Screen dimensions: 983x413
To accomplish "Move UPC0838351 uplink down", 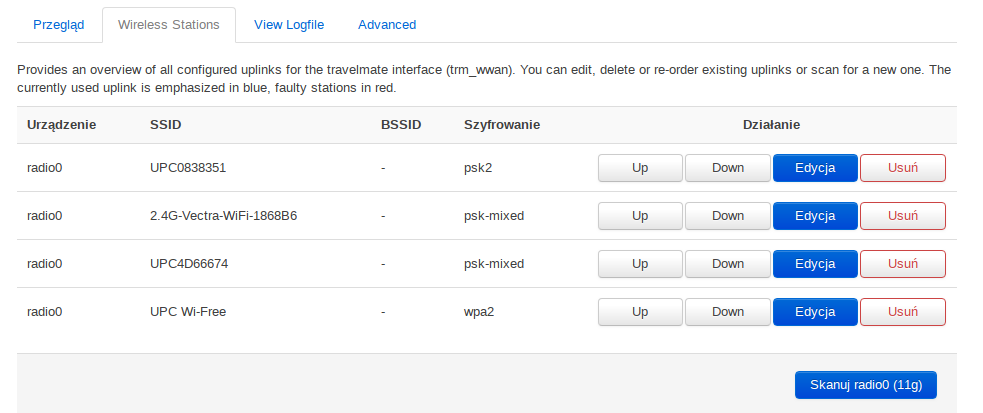I will coord(727,168).
